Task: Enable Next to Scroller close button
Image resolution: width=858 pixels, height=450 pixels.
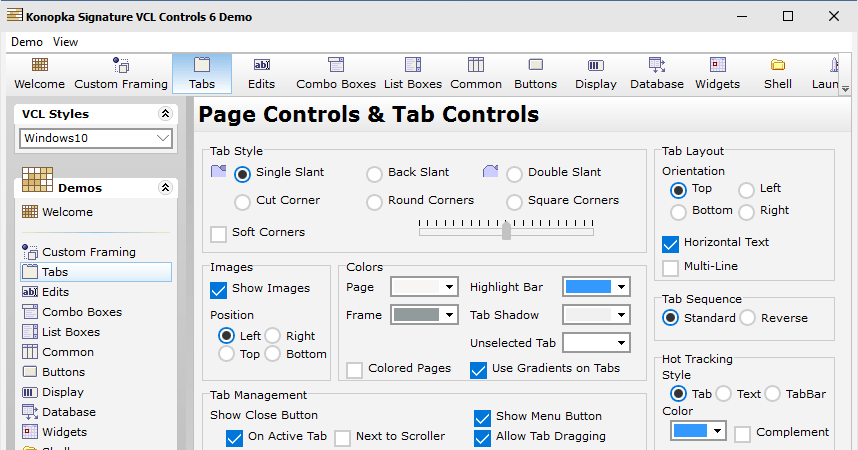Action: coord(343,439)
